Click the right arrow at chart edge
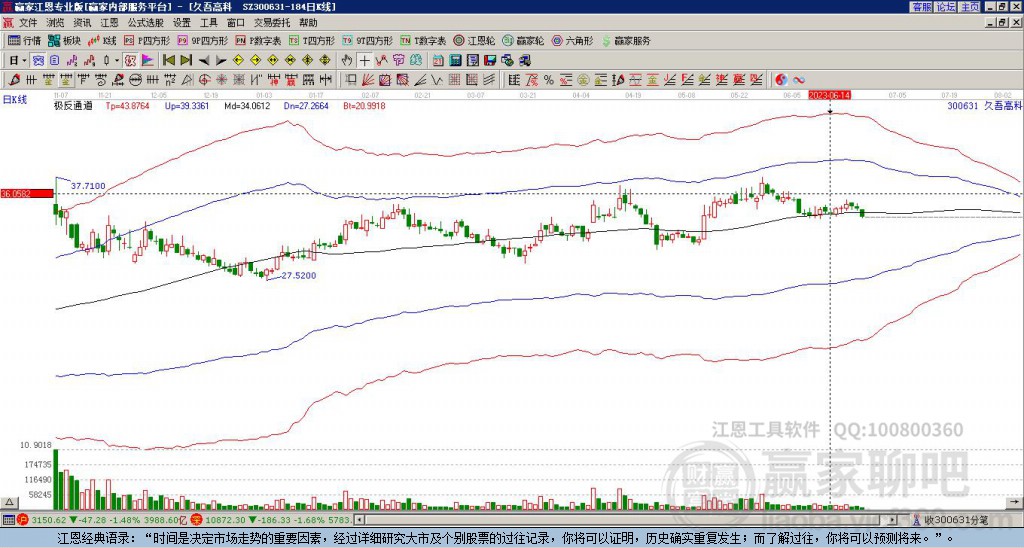 (1015, 502)
